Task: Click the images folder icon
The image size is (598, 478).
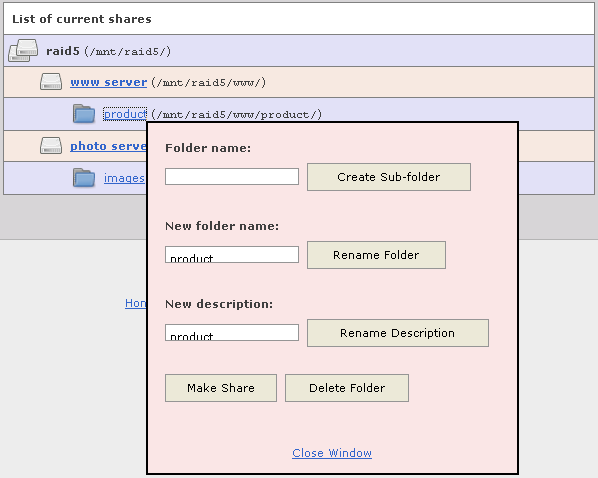Action: 84,178
